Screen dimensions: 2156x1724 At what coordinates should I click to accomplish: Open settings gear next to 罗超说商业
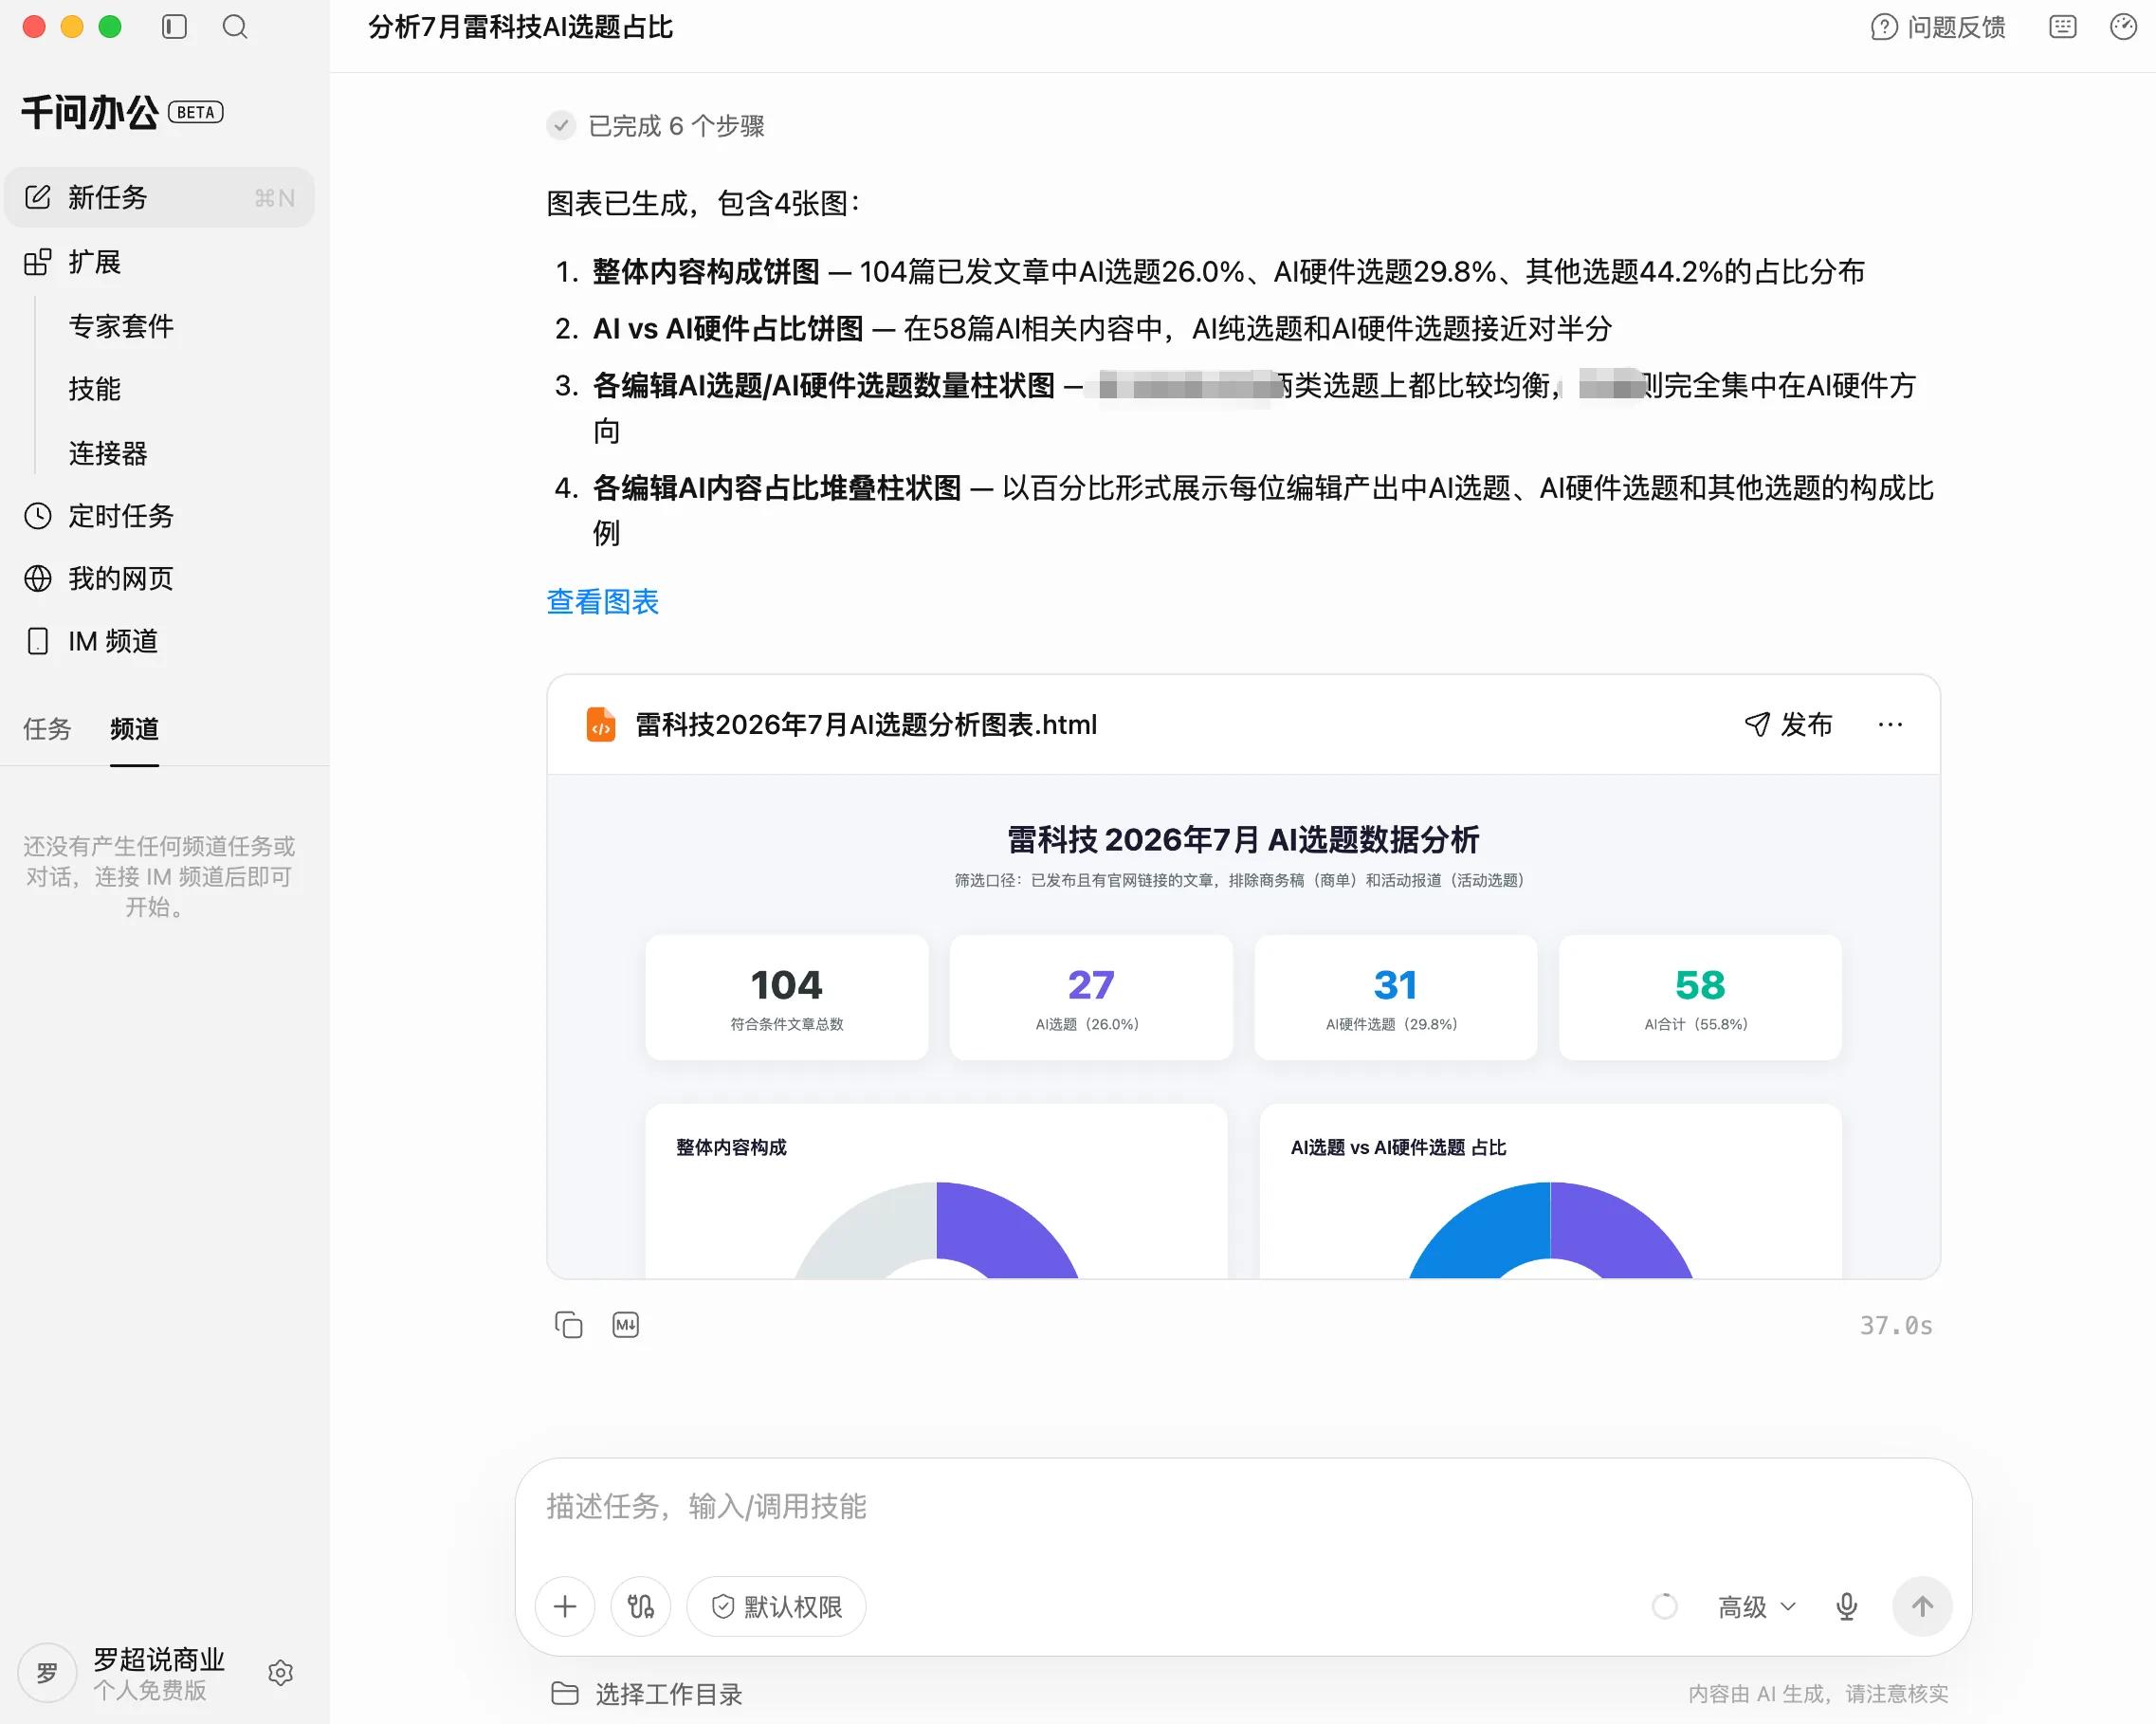281,1673
